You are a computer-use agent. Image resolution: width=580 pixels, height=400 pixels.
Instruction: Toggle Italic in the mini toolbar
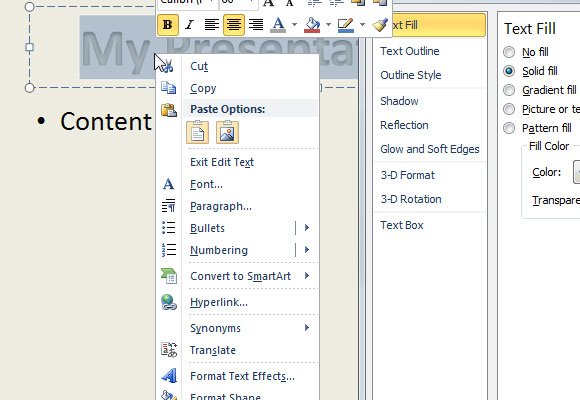(189, 25)
